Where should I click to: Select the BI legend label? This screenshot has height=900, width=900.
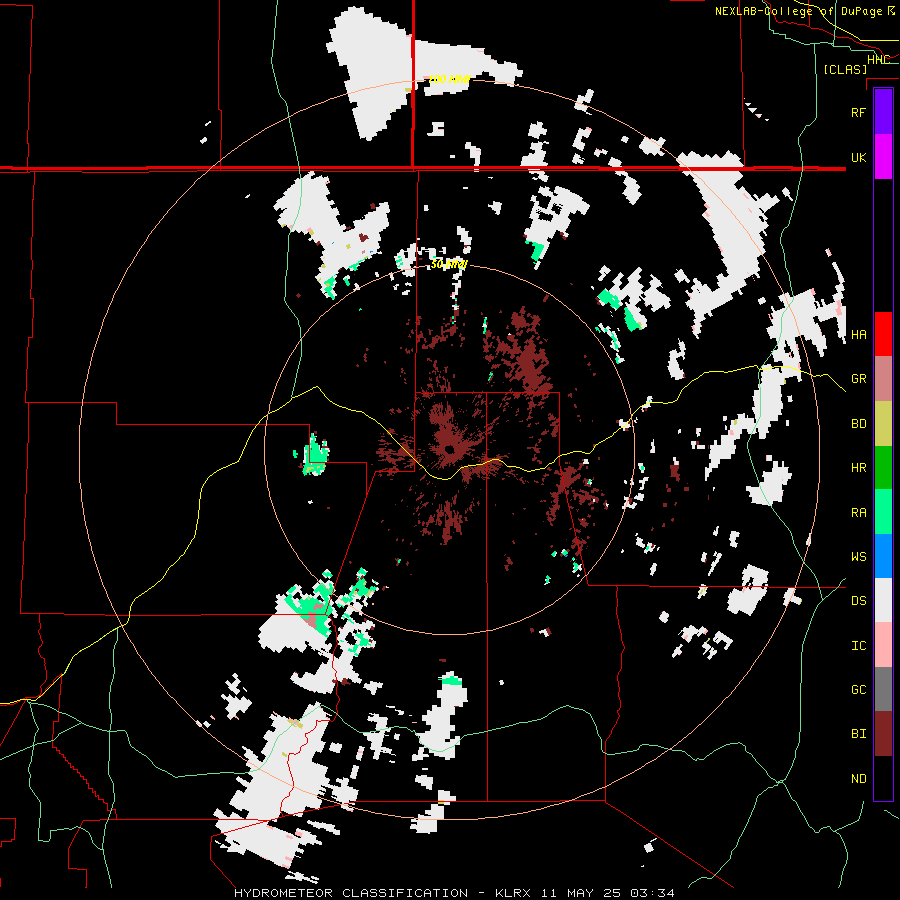pyautogui.click(x=858, y=734)
